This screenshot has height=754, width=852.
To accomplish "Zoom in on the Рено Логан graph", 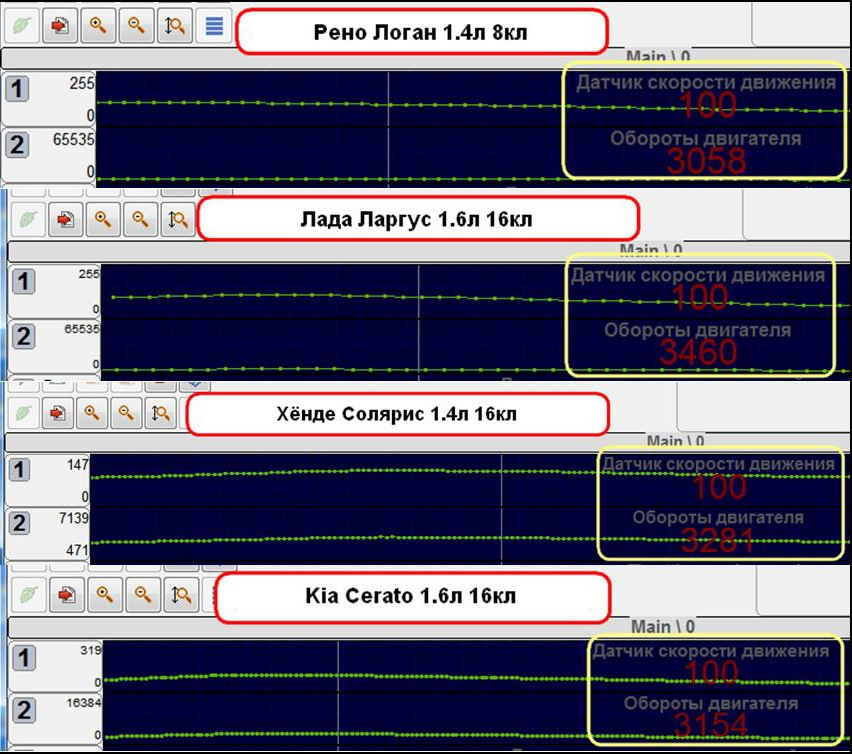I will coord(98,25).
